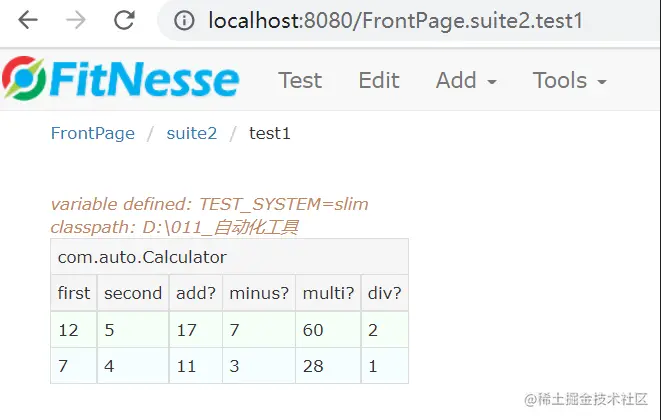Click the browser forward arrow
This screenshot has height=420, width=661.
point(76,20)
